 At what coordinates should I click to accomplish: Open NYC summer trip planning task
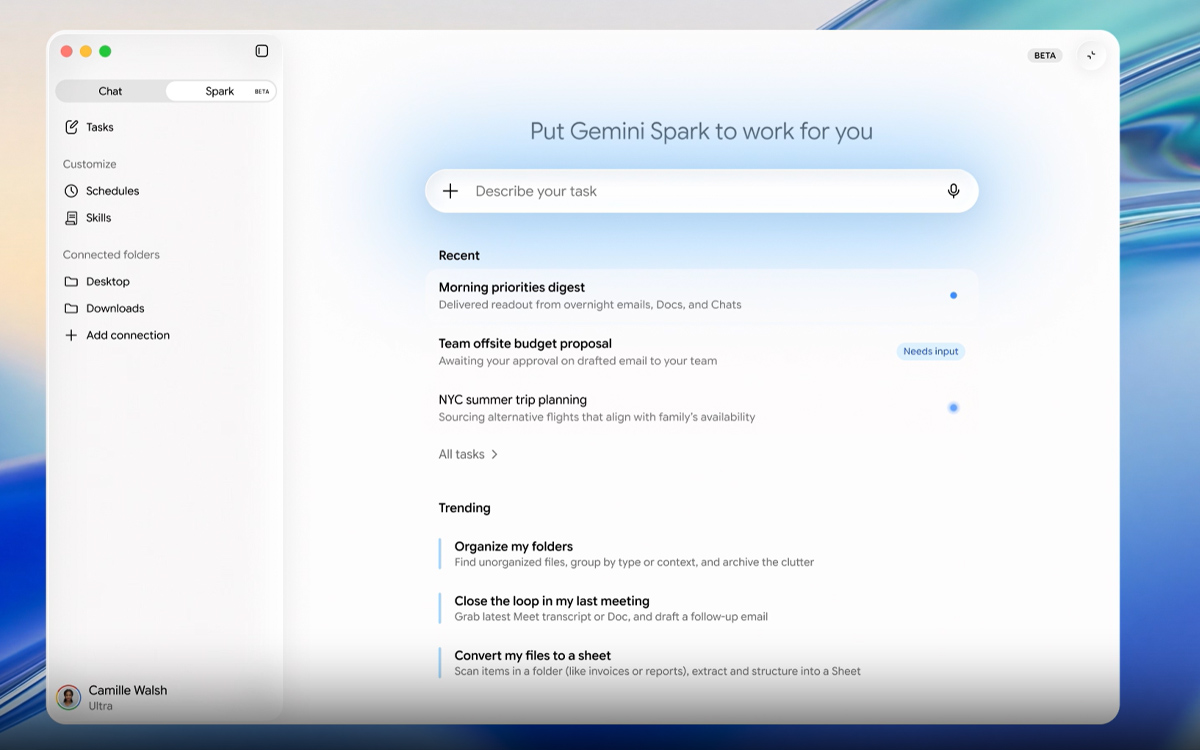click(702, 408)
